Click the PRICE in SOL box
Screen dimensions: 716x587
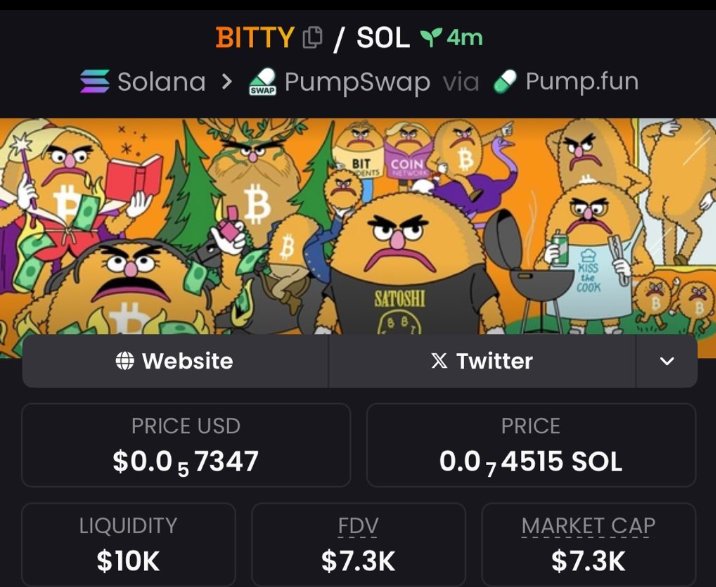[x=531, y=445]
